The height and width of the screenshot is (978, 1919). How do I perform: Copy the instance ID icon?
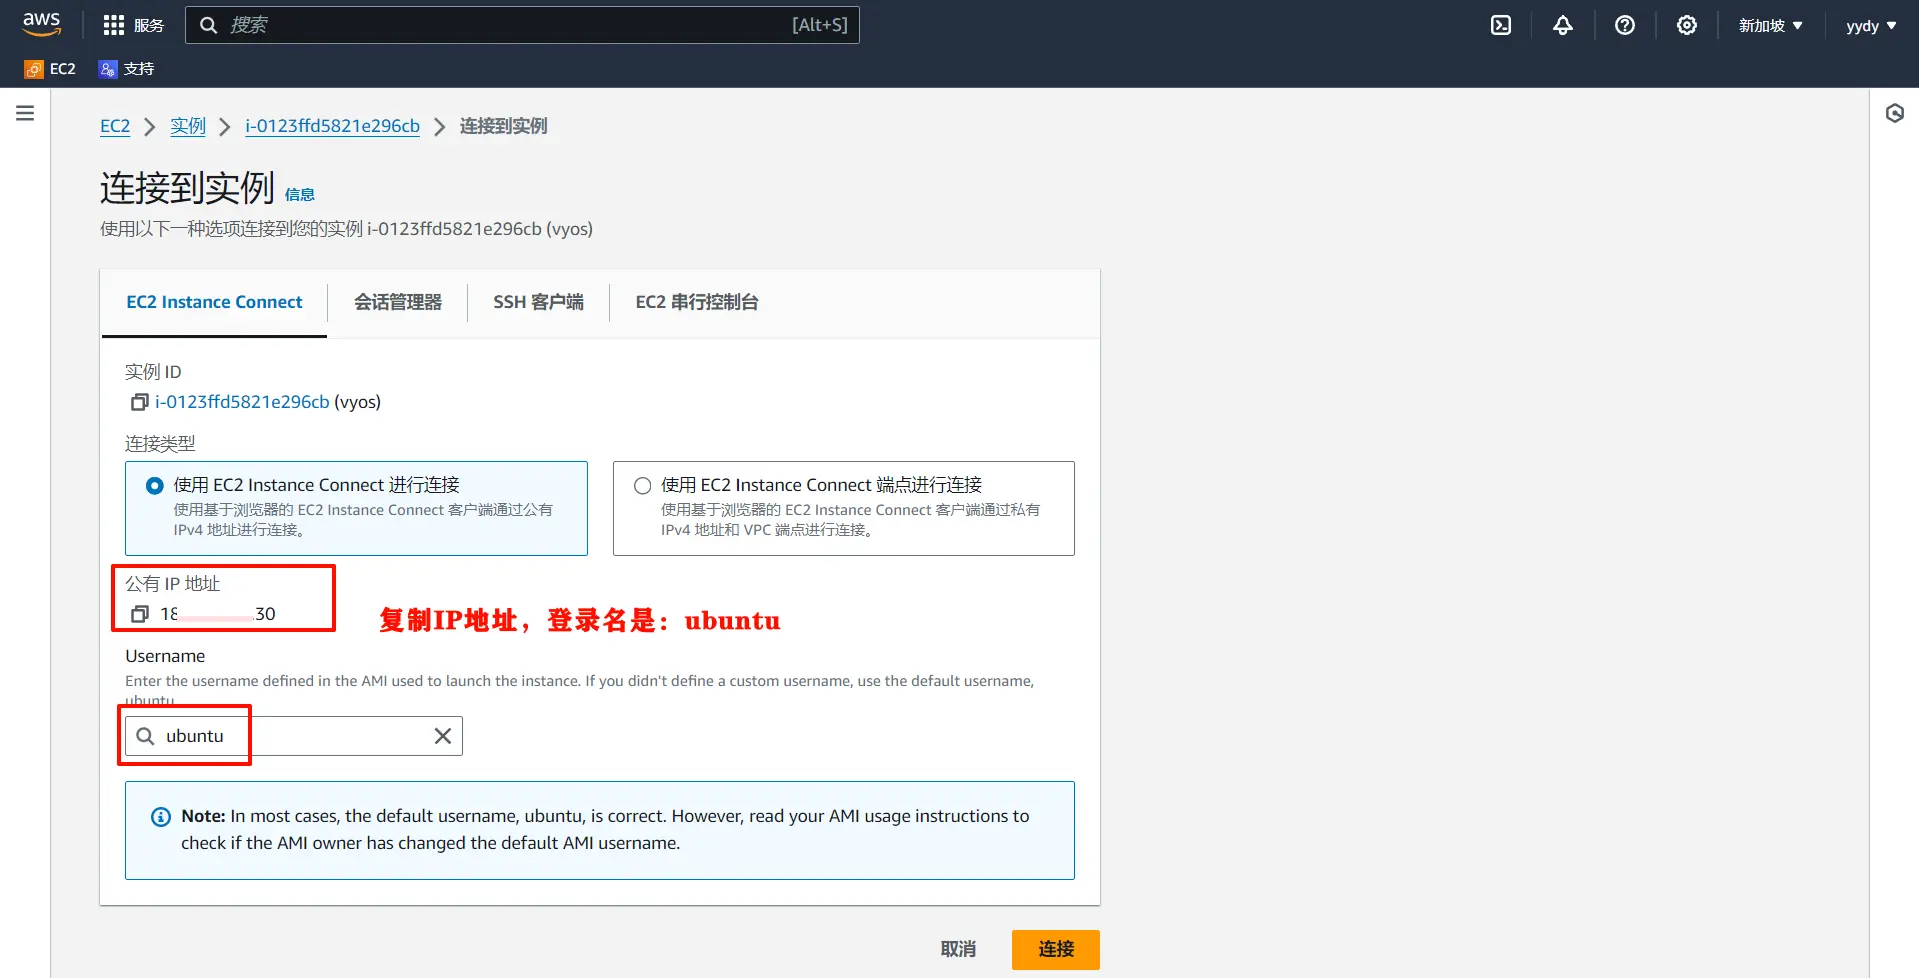[x=139, y=402]
